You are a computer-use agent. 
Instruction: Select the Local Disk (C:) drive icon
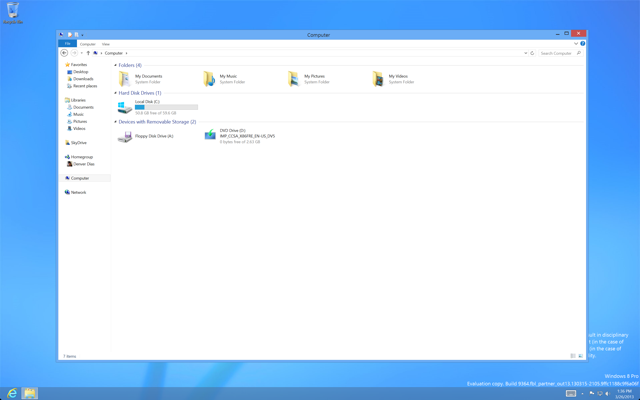(x=124, y=107)
